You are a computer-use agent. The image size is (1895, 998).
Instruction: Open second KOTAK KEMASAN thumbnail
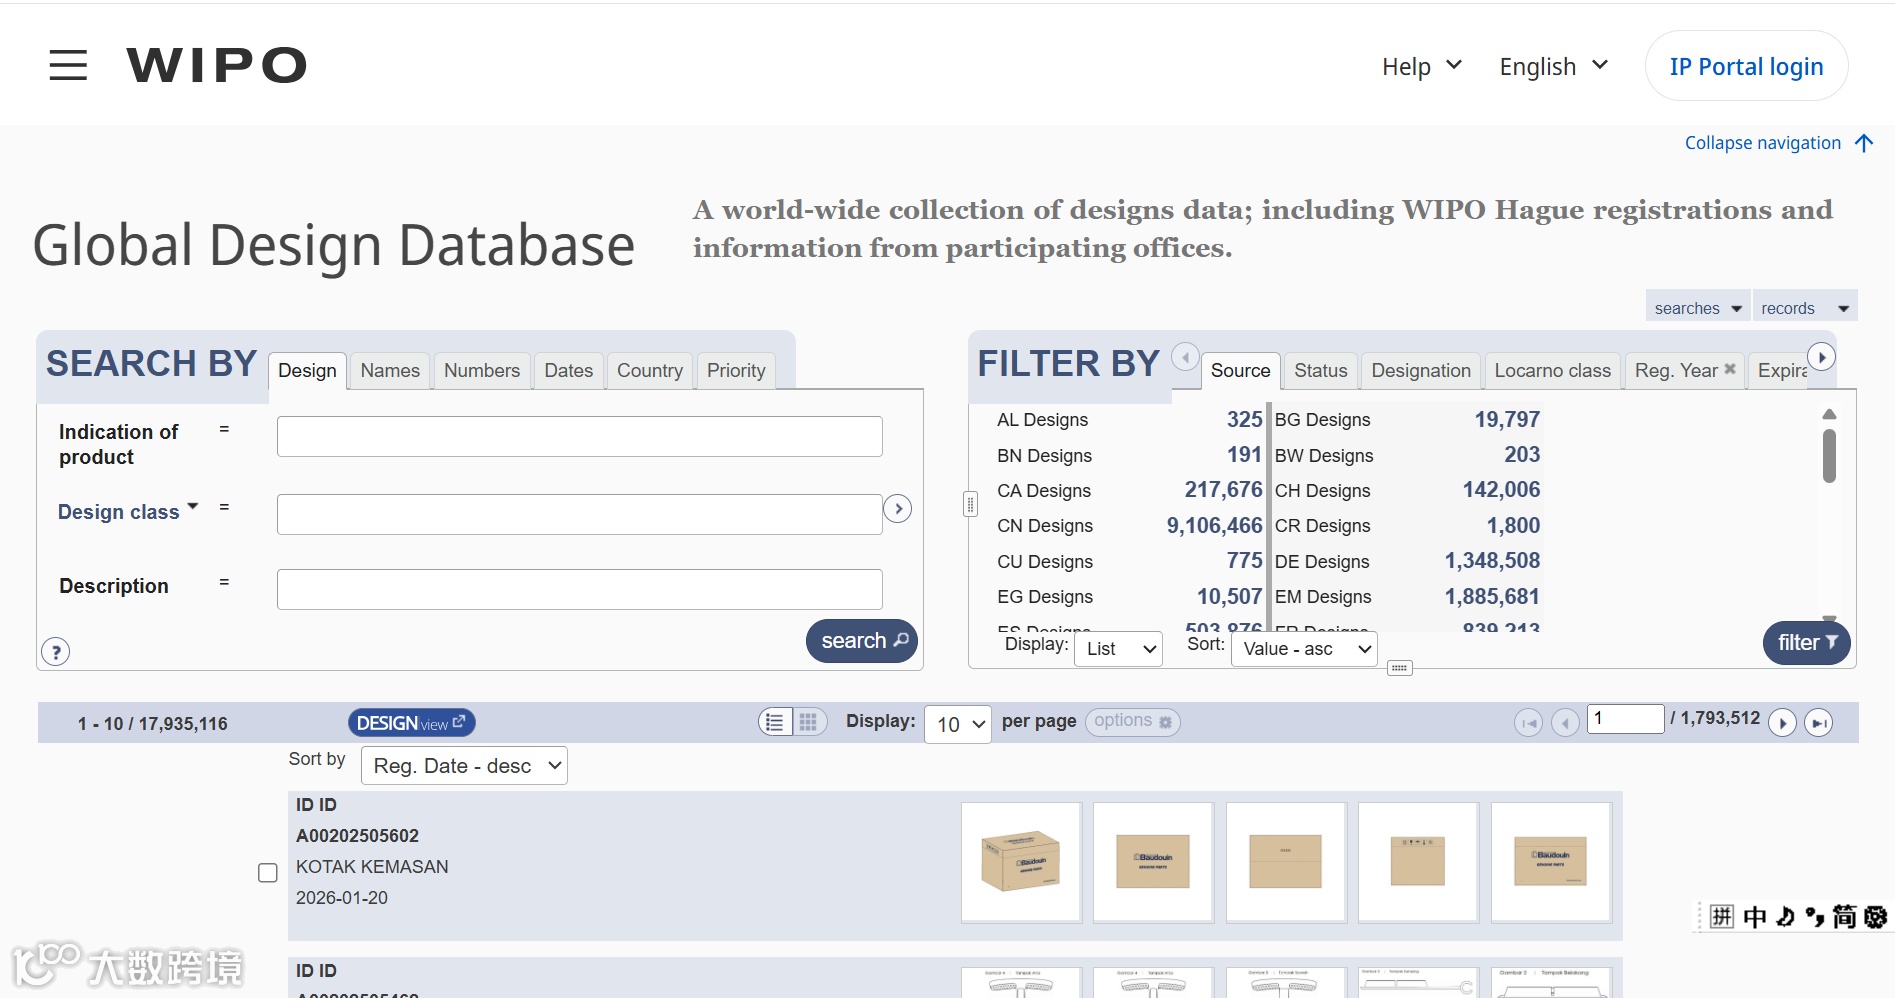(1153, 862)
